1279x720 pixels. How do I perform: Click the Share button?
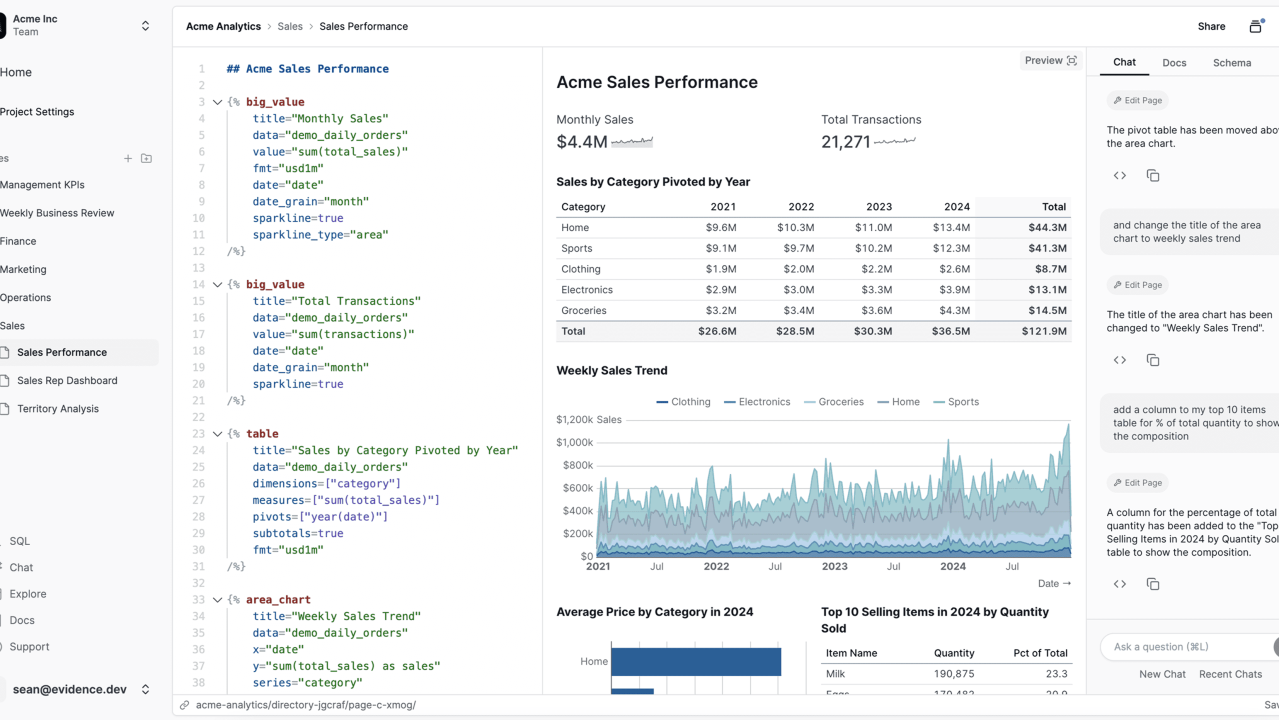coord(1211,27)
